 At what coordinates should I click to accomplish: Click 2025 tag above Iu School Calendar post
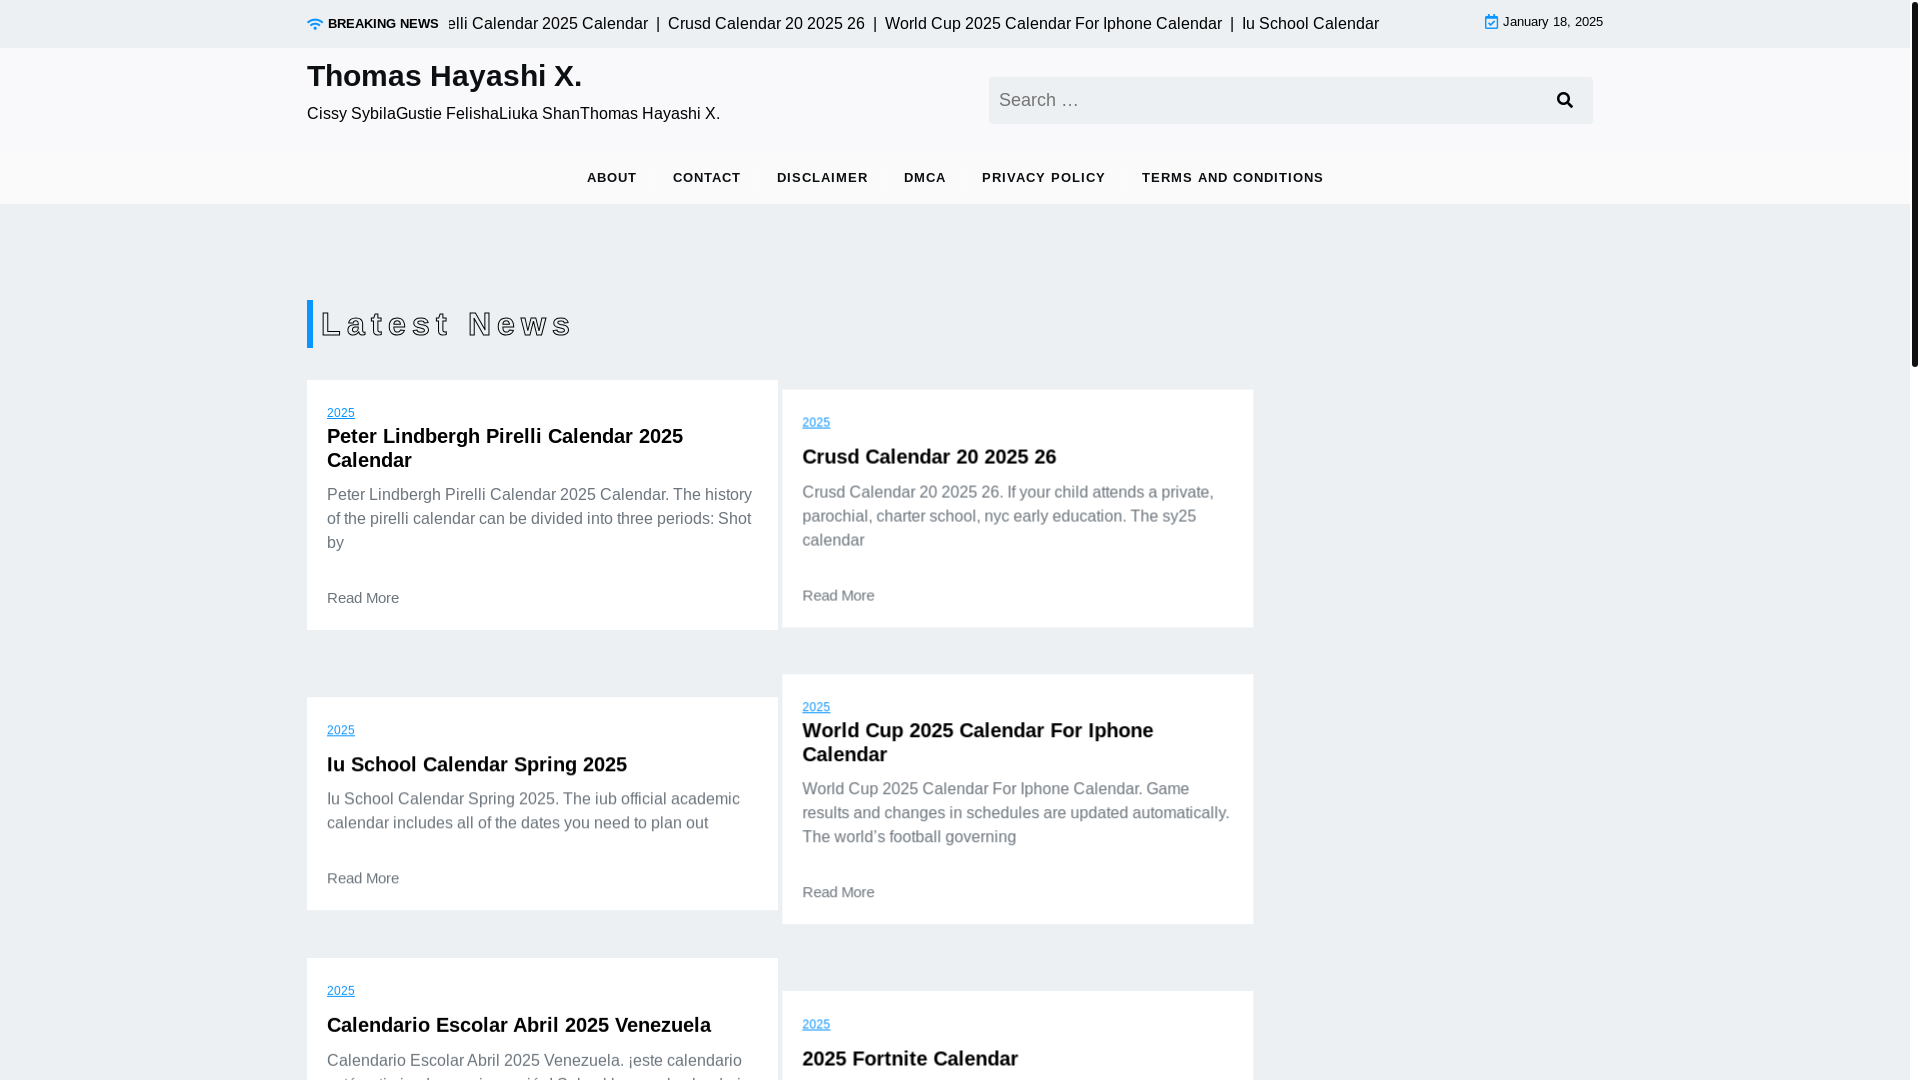[341, 731]
